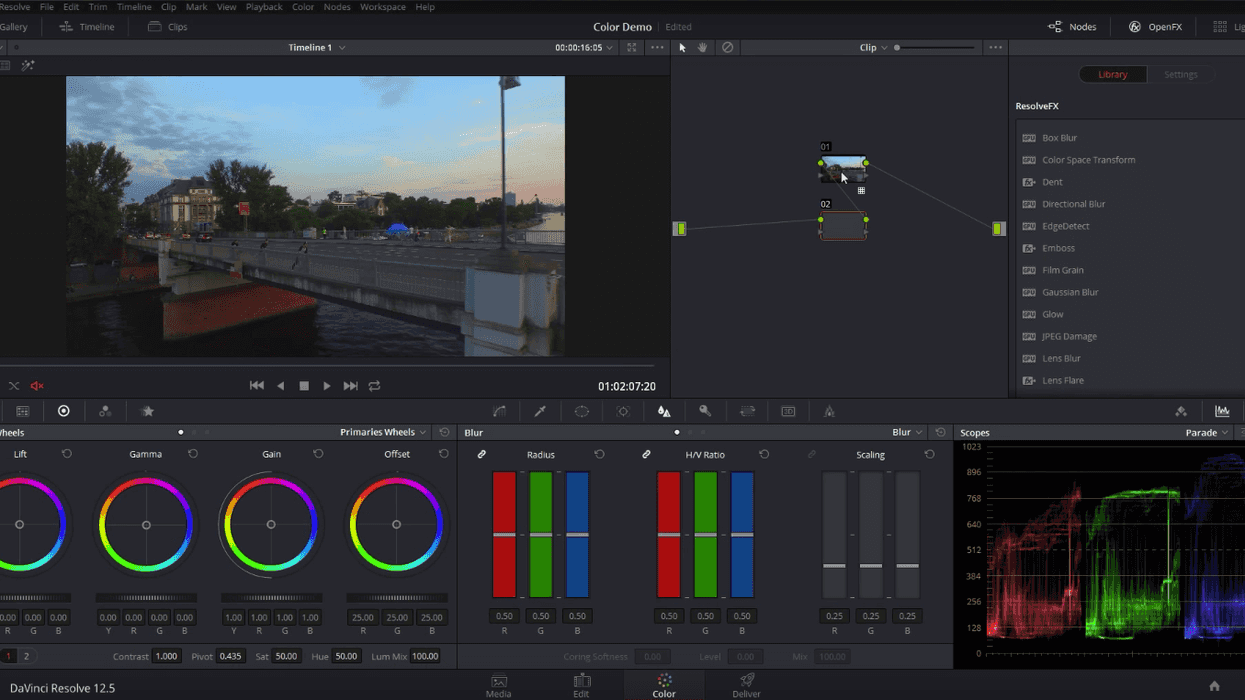Select Film Grain effect from ResolveFX
The height and width of the screenshot is (700, 1245).
point(1063,270)
